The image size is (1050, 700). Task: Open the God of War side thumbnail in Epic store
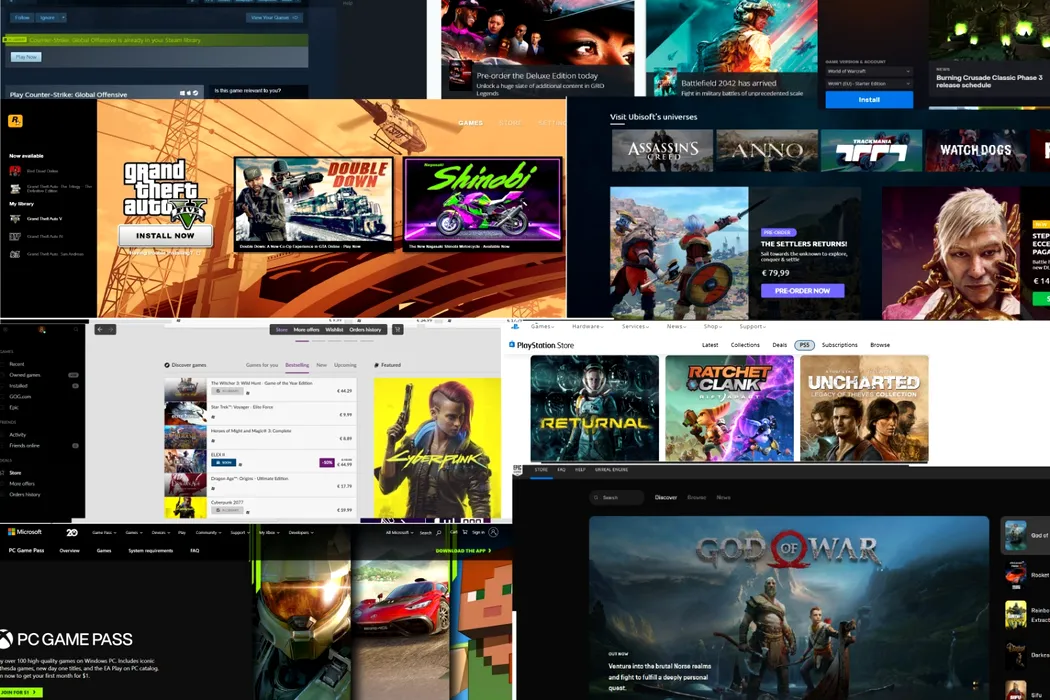pos(1015,535)
